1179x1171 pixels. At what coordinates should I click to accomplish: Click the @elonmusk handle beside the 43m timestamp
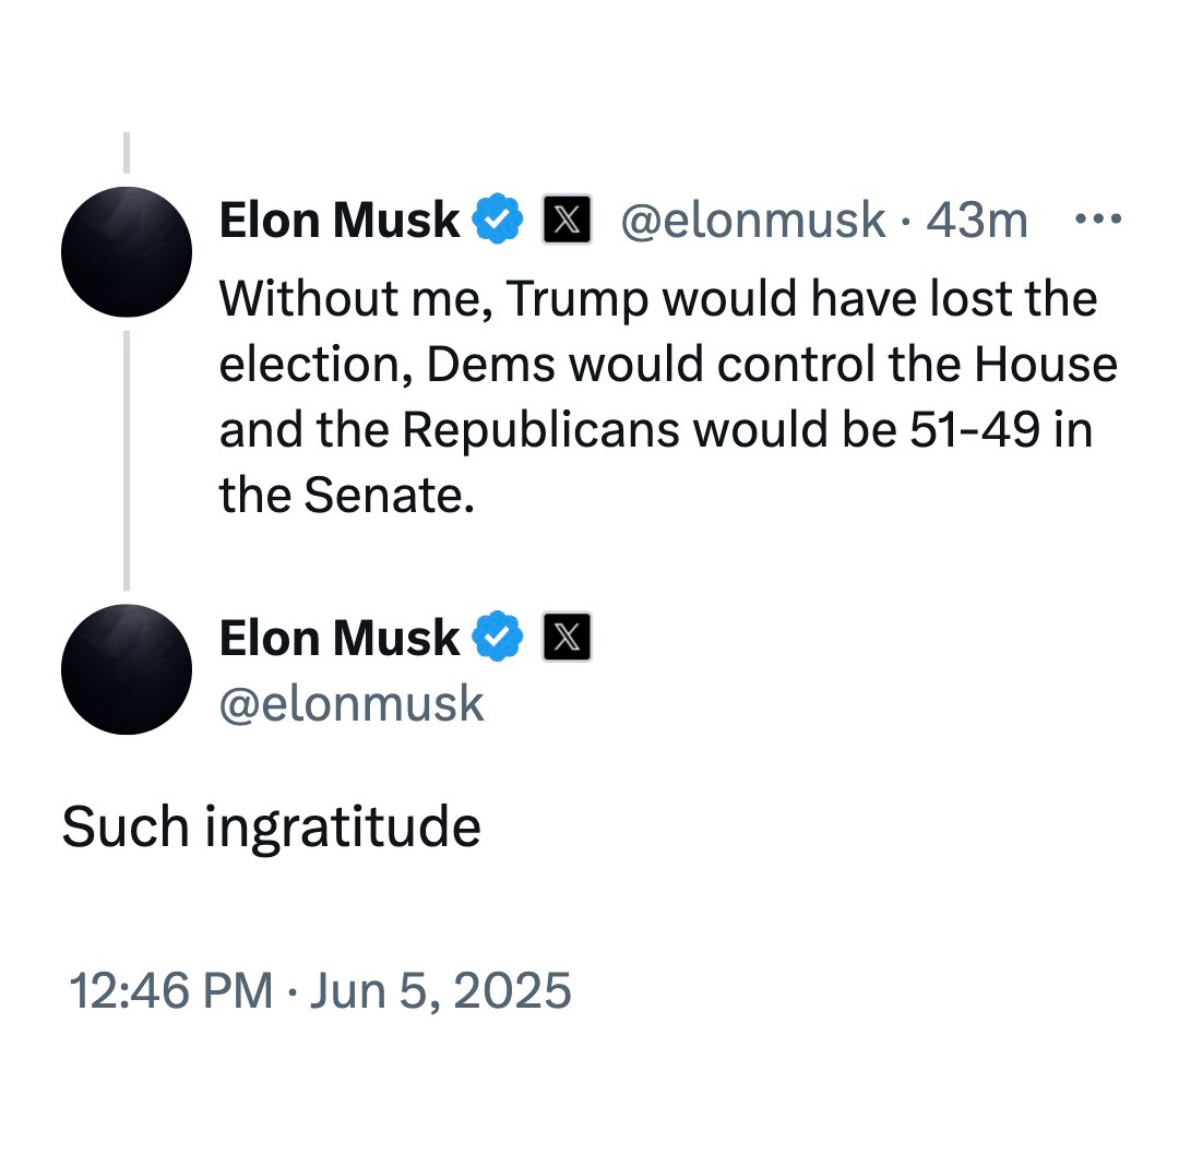[x=752, y=220]
